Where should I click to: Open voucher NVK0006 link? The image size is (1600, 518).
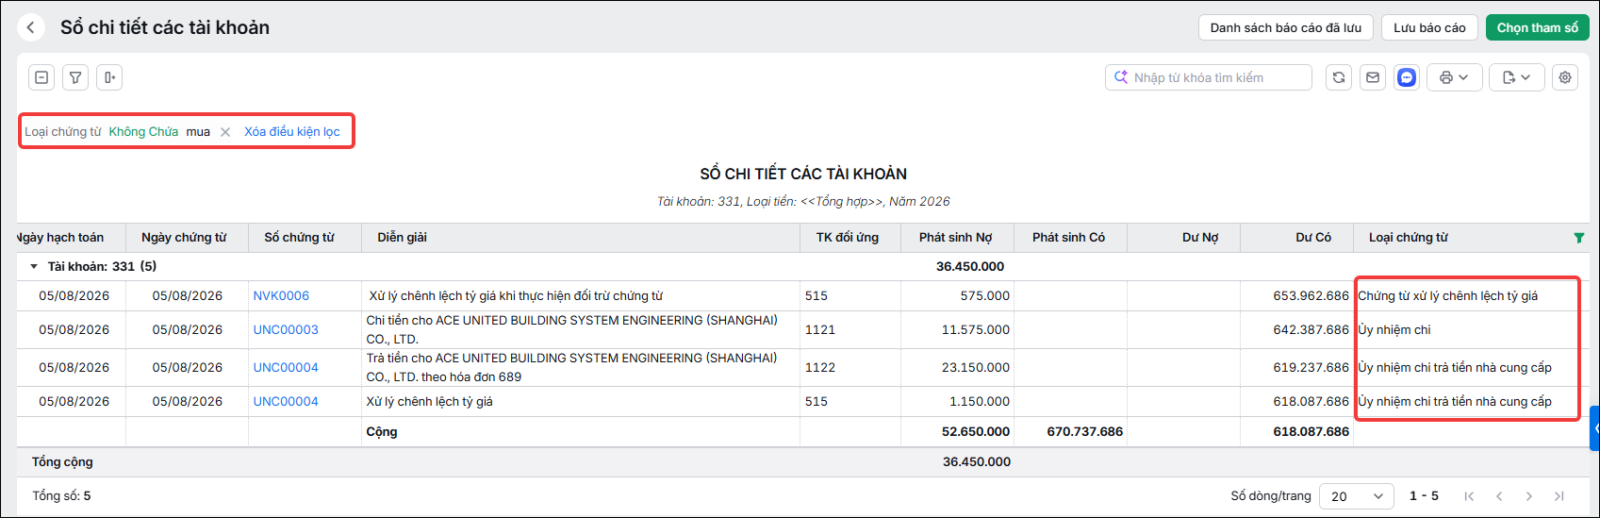pos(281,296)
